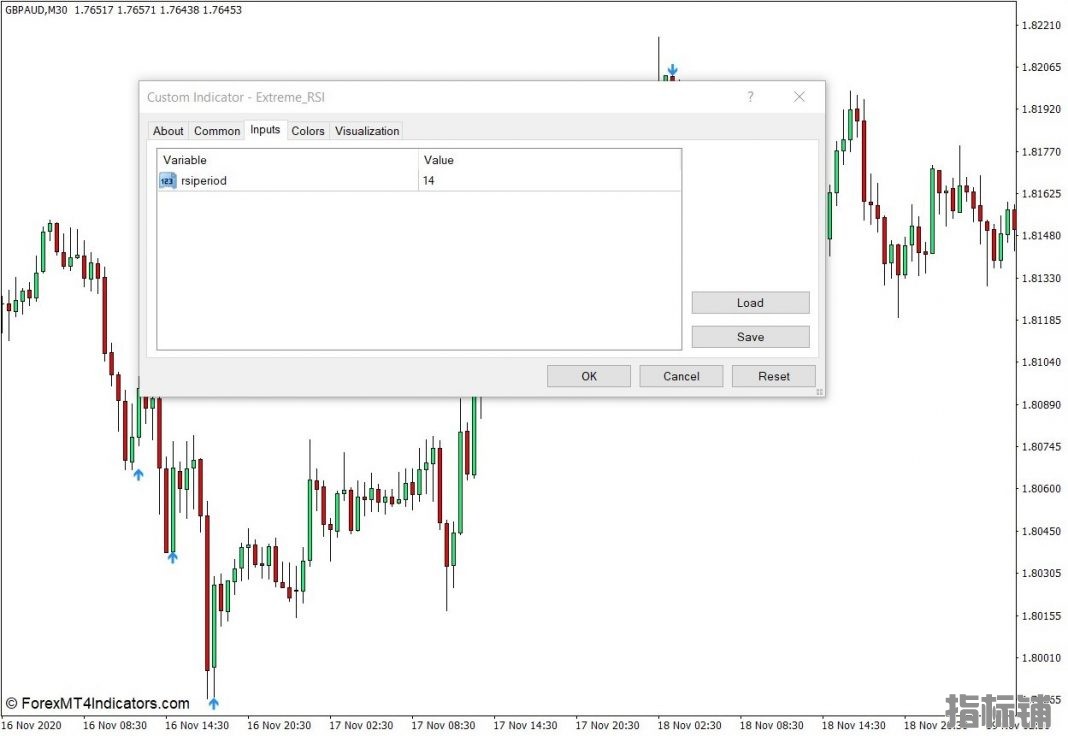
Task: Click the OK button
Action: pyautogui.click(x=589, y=376)
